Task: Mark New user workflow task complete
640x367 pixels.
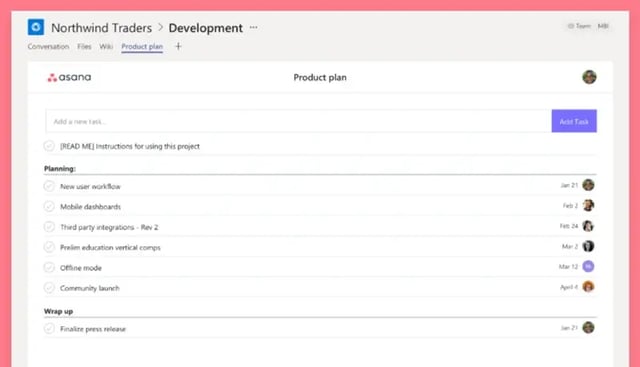Action: (49, 186)
